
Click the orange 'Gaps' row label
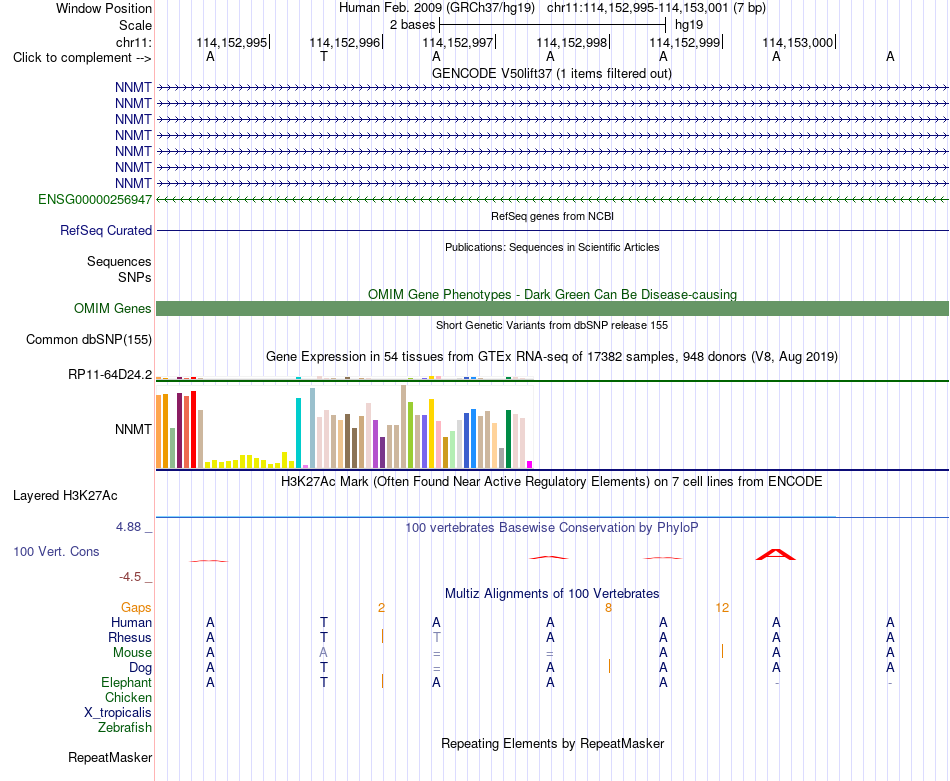[136, 607]
